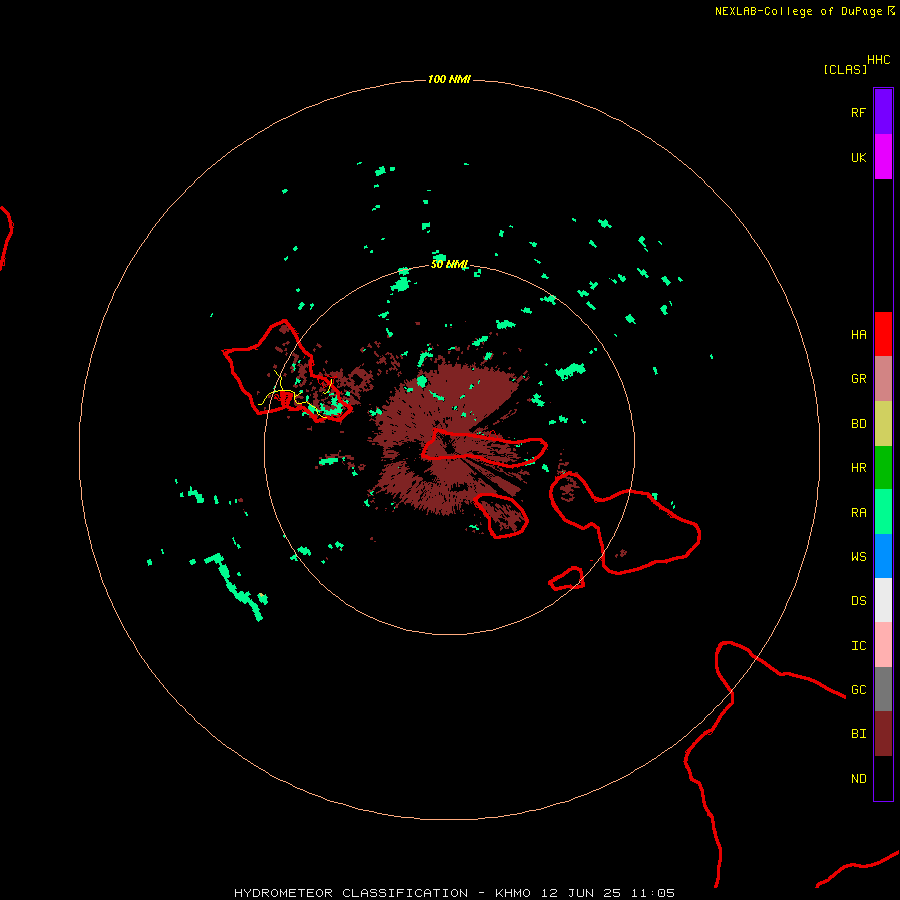Click the brown BI legend swatch
This screenshot has height=900, width=900.
(883, 734)
